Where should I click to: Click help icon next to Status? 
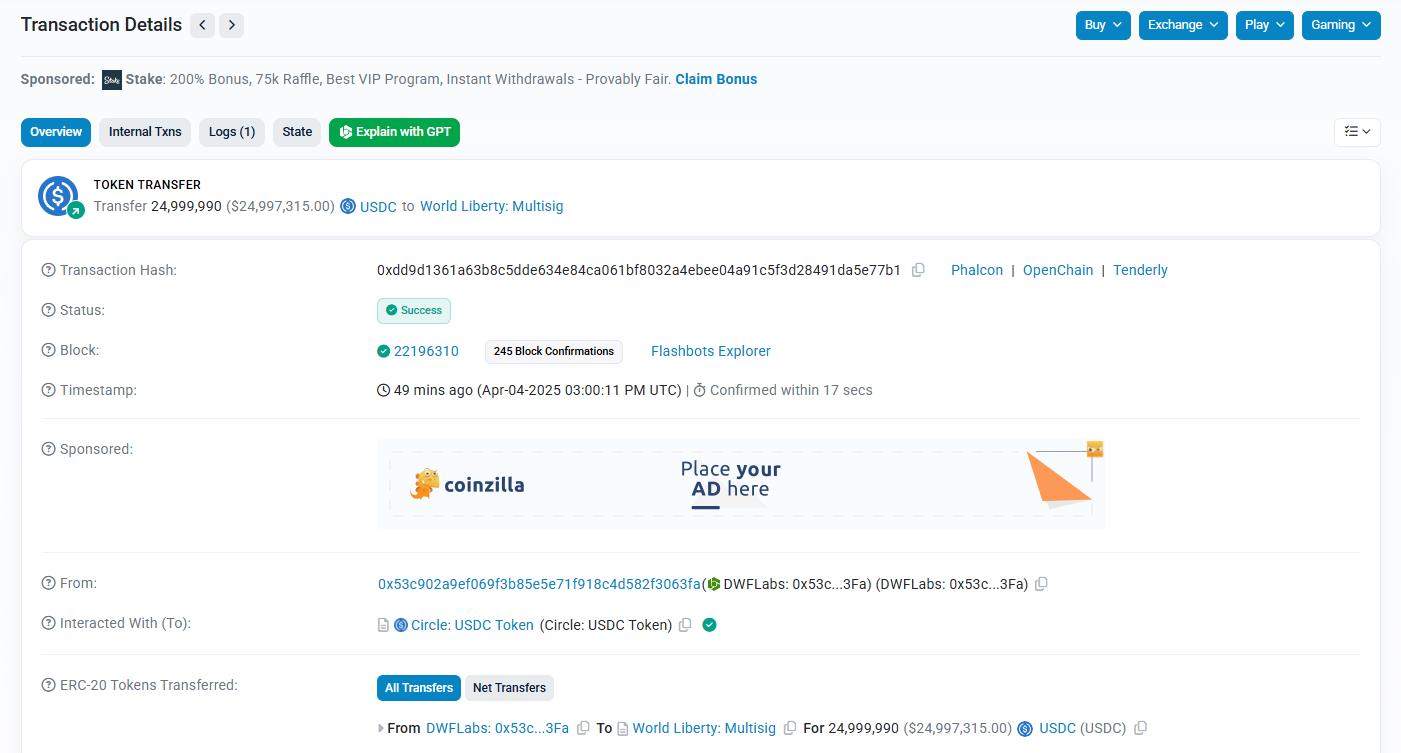coord(48,310)
